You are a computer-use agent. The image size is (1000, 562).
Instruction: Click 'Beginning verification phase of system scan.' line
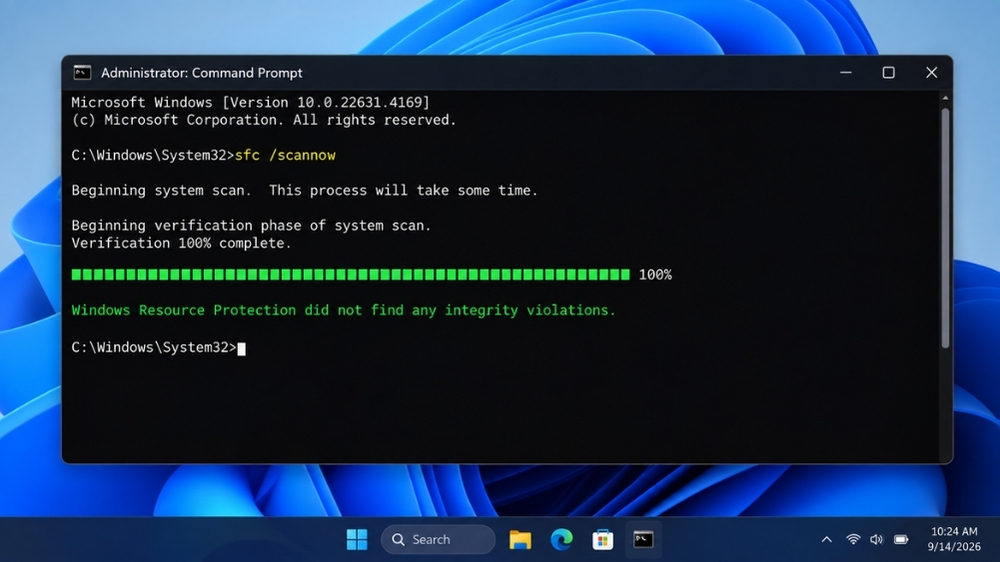[251, 225]
